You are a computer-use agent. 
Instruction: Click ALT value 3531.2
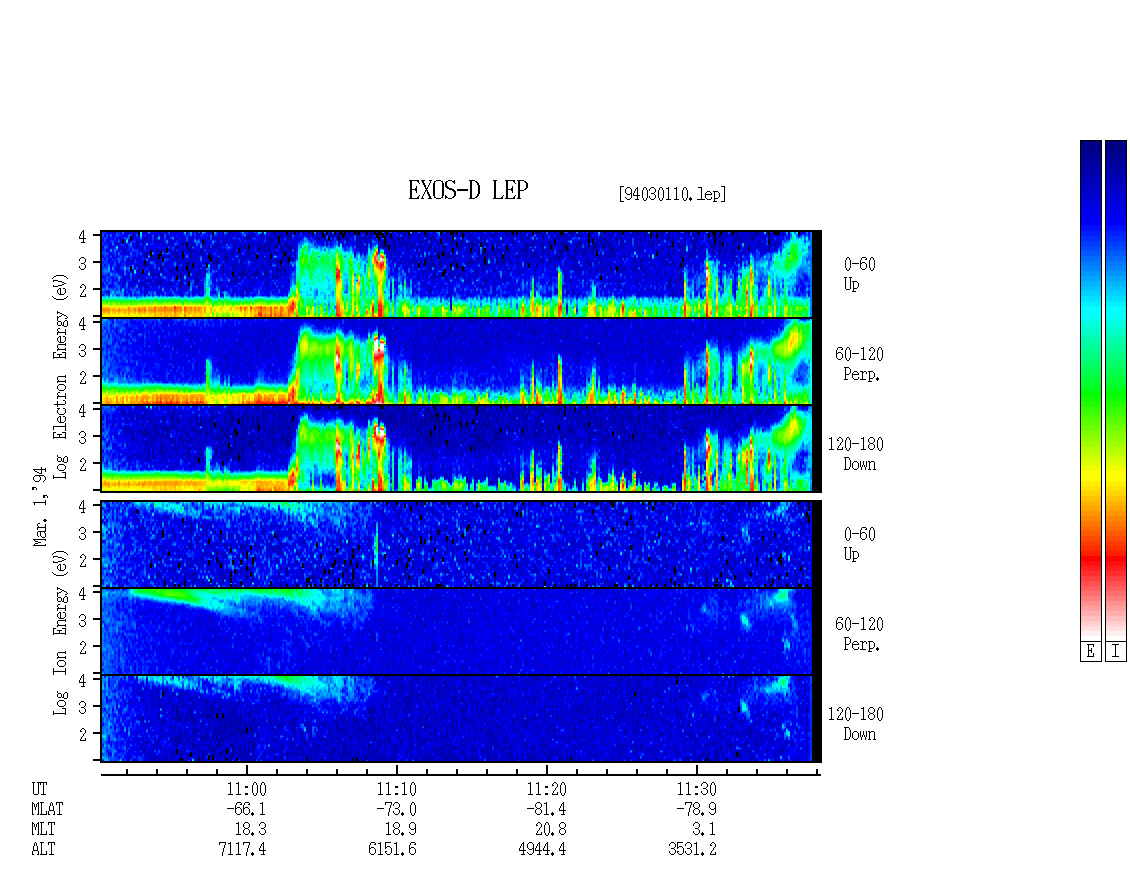pyautogui.click(x=692, y=849)
